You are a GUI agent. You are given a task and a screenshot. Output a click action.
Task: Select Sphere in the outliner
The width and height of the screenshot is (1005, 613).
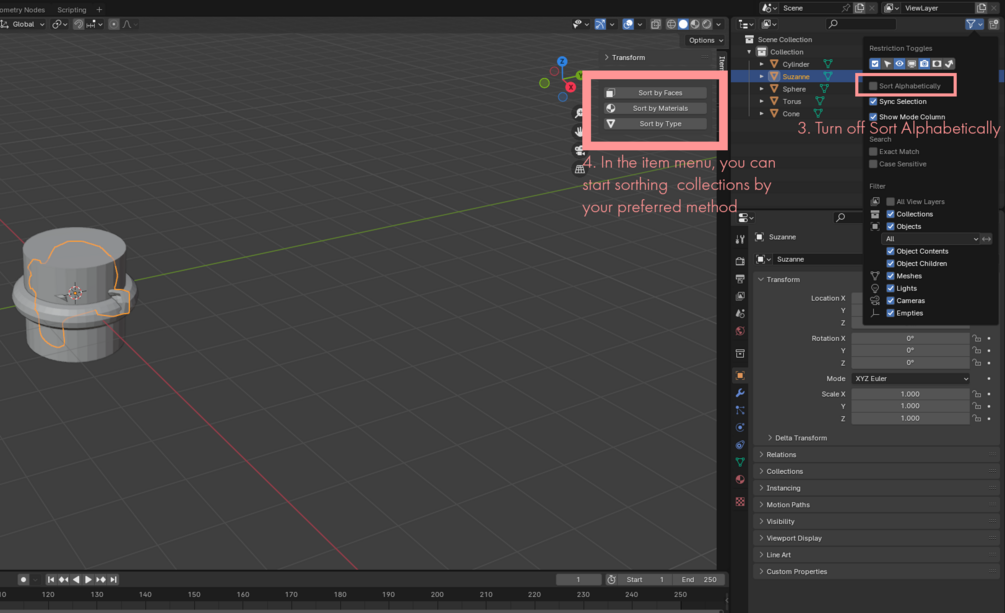pyautogui.click(x=793, y=89)
